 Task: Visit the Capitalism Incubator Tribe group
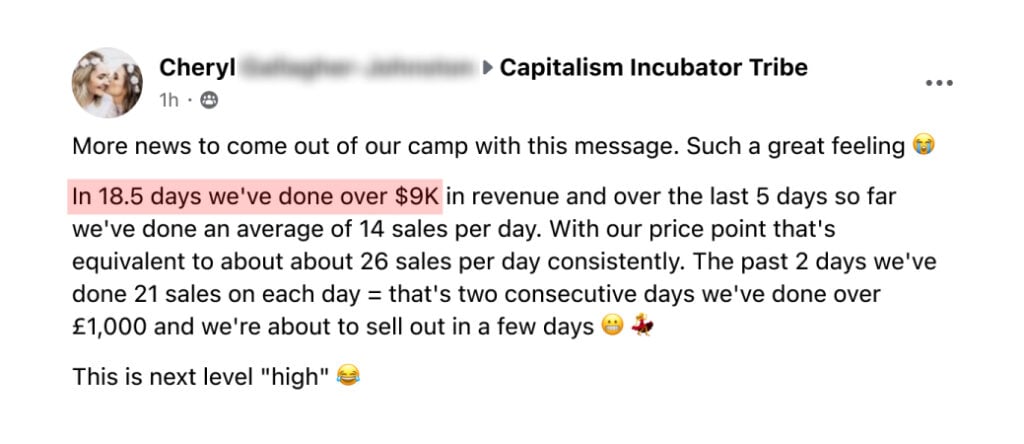pos(654,67)
